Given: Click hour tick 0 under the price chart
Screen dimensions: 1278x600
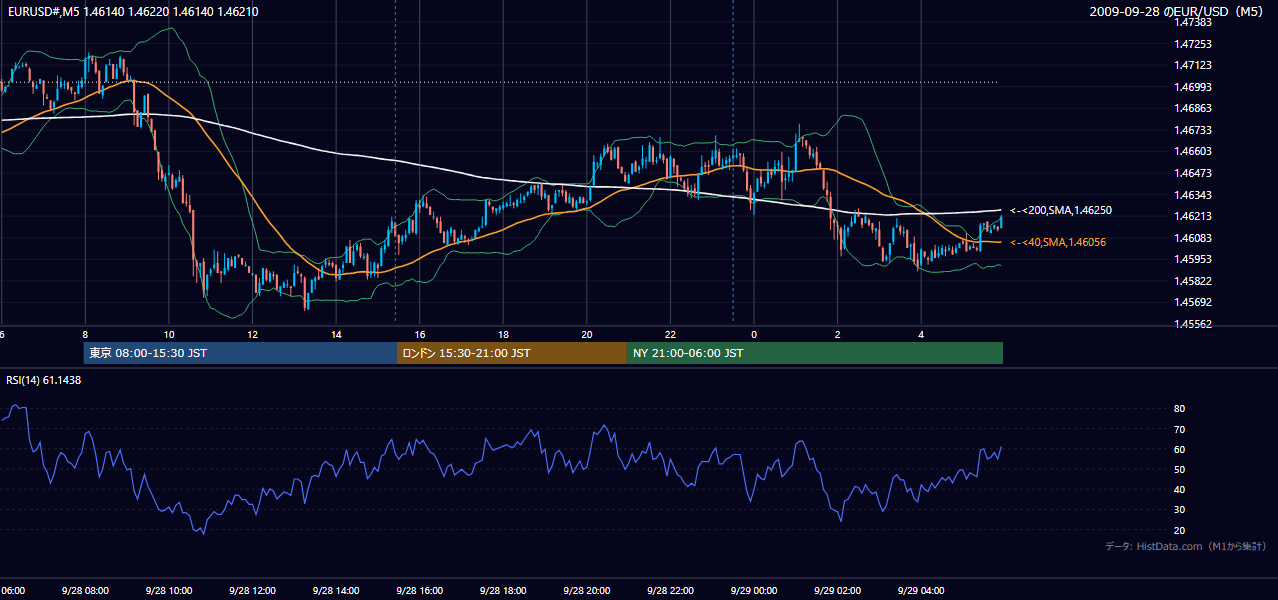Looking at the screenshot, I should pos(754,335).
